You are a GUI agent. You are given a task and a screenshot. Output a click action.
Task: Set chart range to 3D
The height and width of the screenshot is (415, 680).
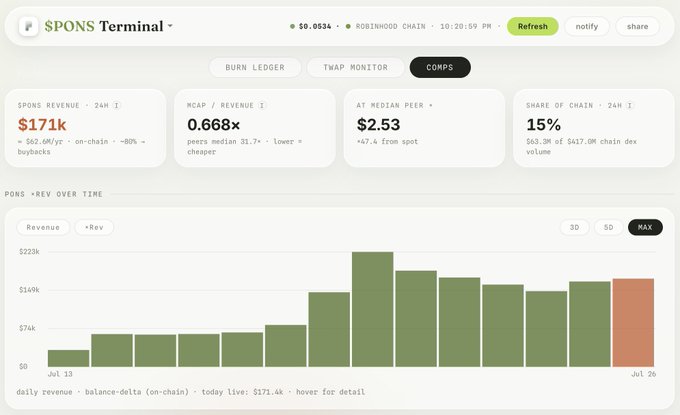tap(575, 227)
